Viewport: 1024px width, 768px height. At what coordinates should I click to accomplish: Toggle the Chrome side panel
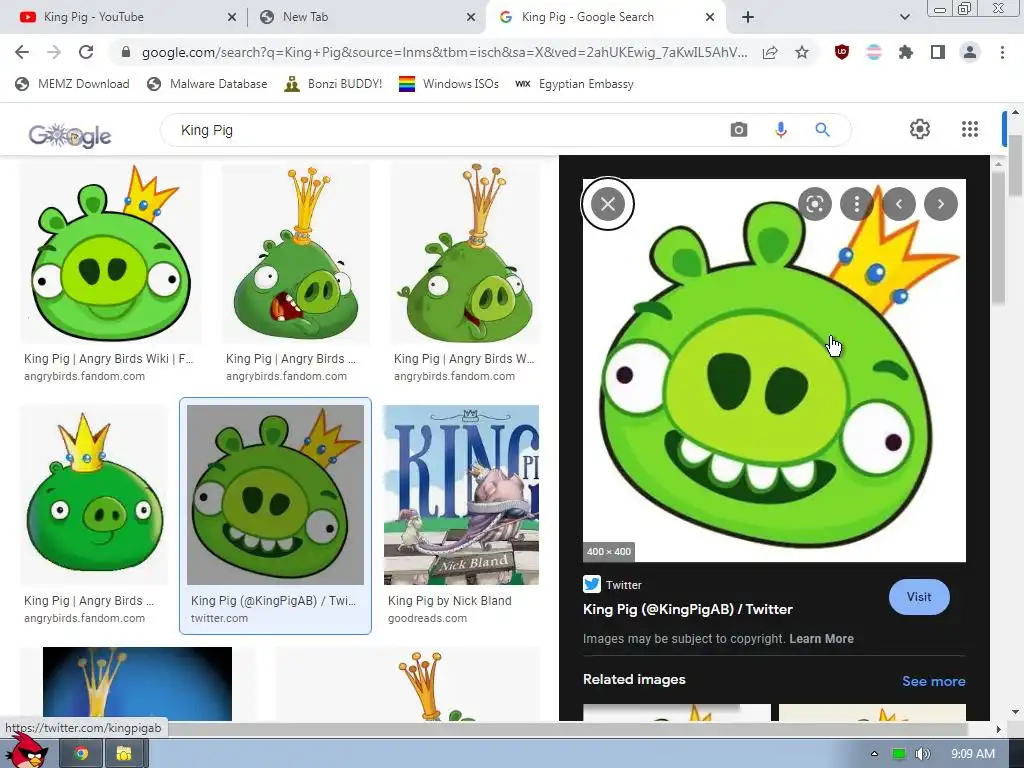coord(938,52)
